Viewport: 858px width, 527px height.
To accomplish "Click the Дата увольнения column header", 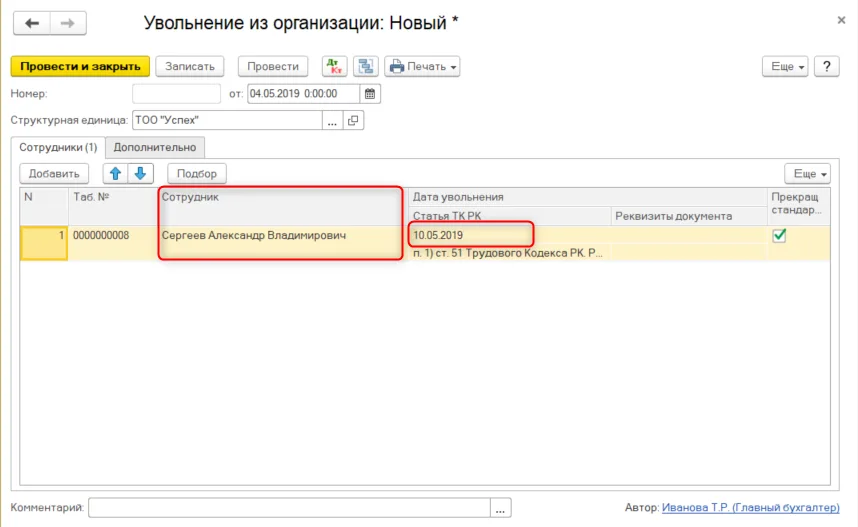I will pos(588,197).
